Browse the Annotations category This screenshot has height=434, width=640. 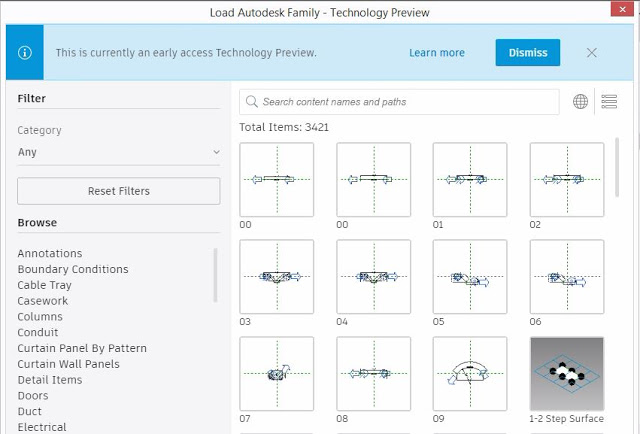[x=50, y=253]
